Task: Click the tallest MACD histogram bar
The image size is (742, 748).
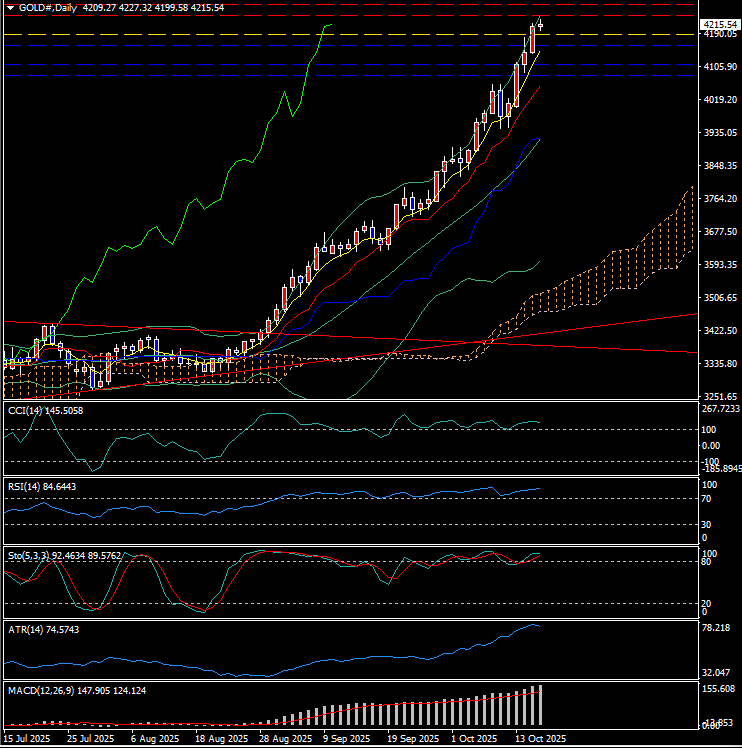Action: point(541,704)
